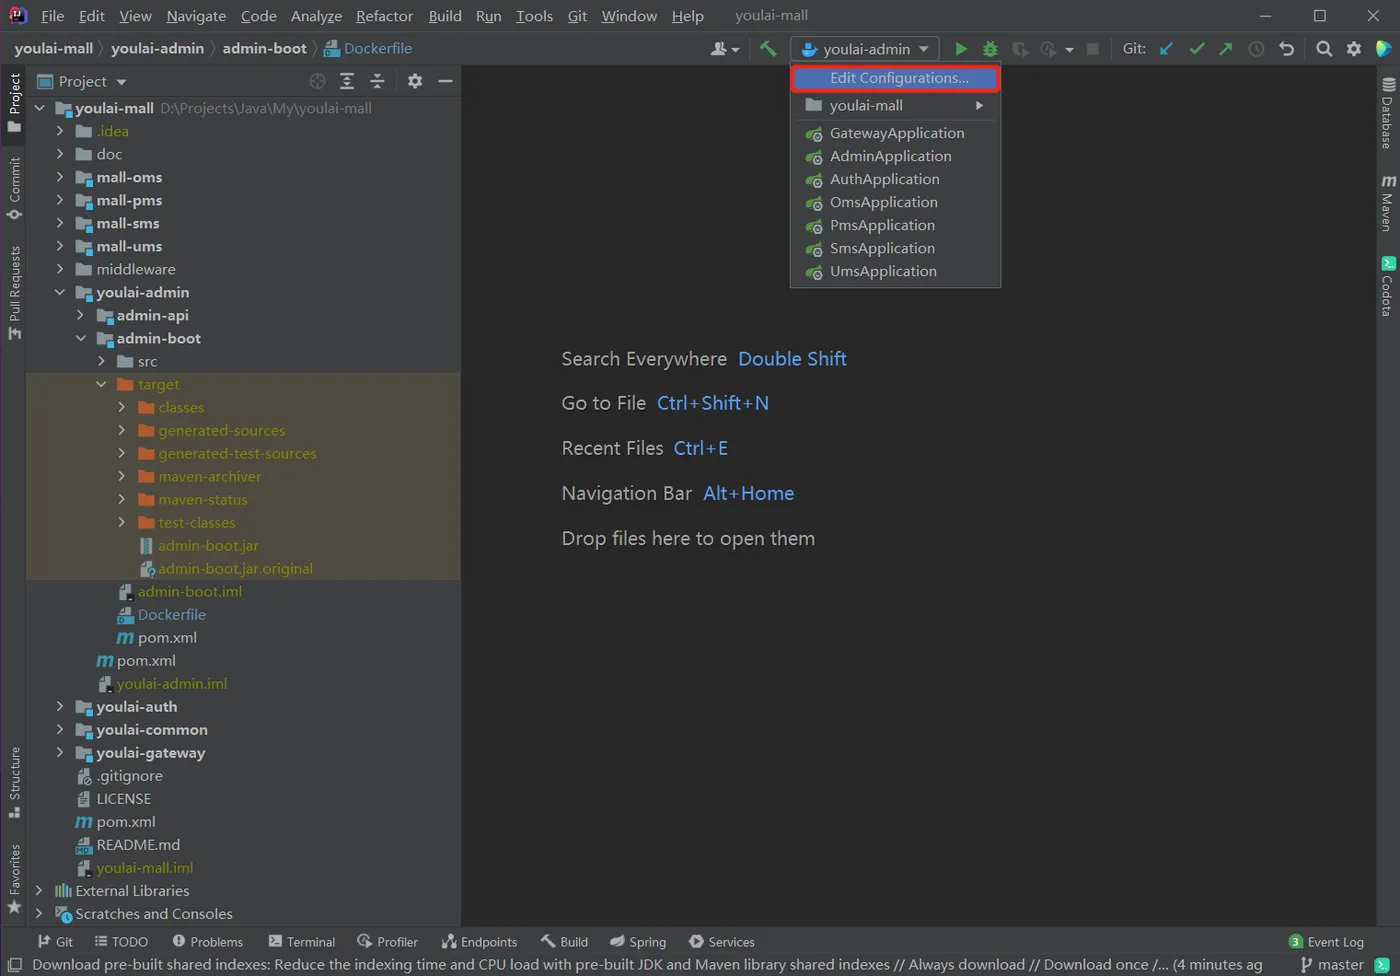This screenshot has height=976, width=1400.
Task: Click the Git rollback arrow icon
Action: coord(1286,48)
